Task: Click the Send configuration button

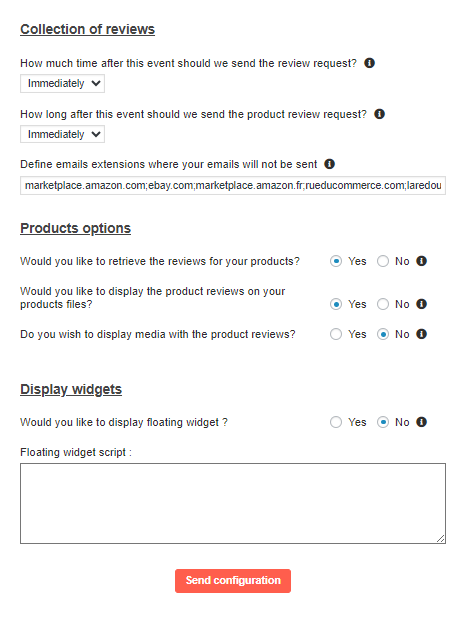Action: (233, 581)
